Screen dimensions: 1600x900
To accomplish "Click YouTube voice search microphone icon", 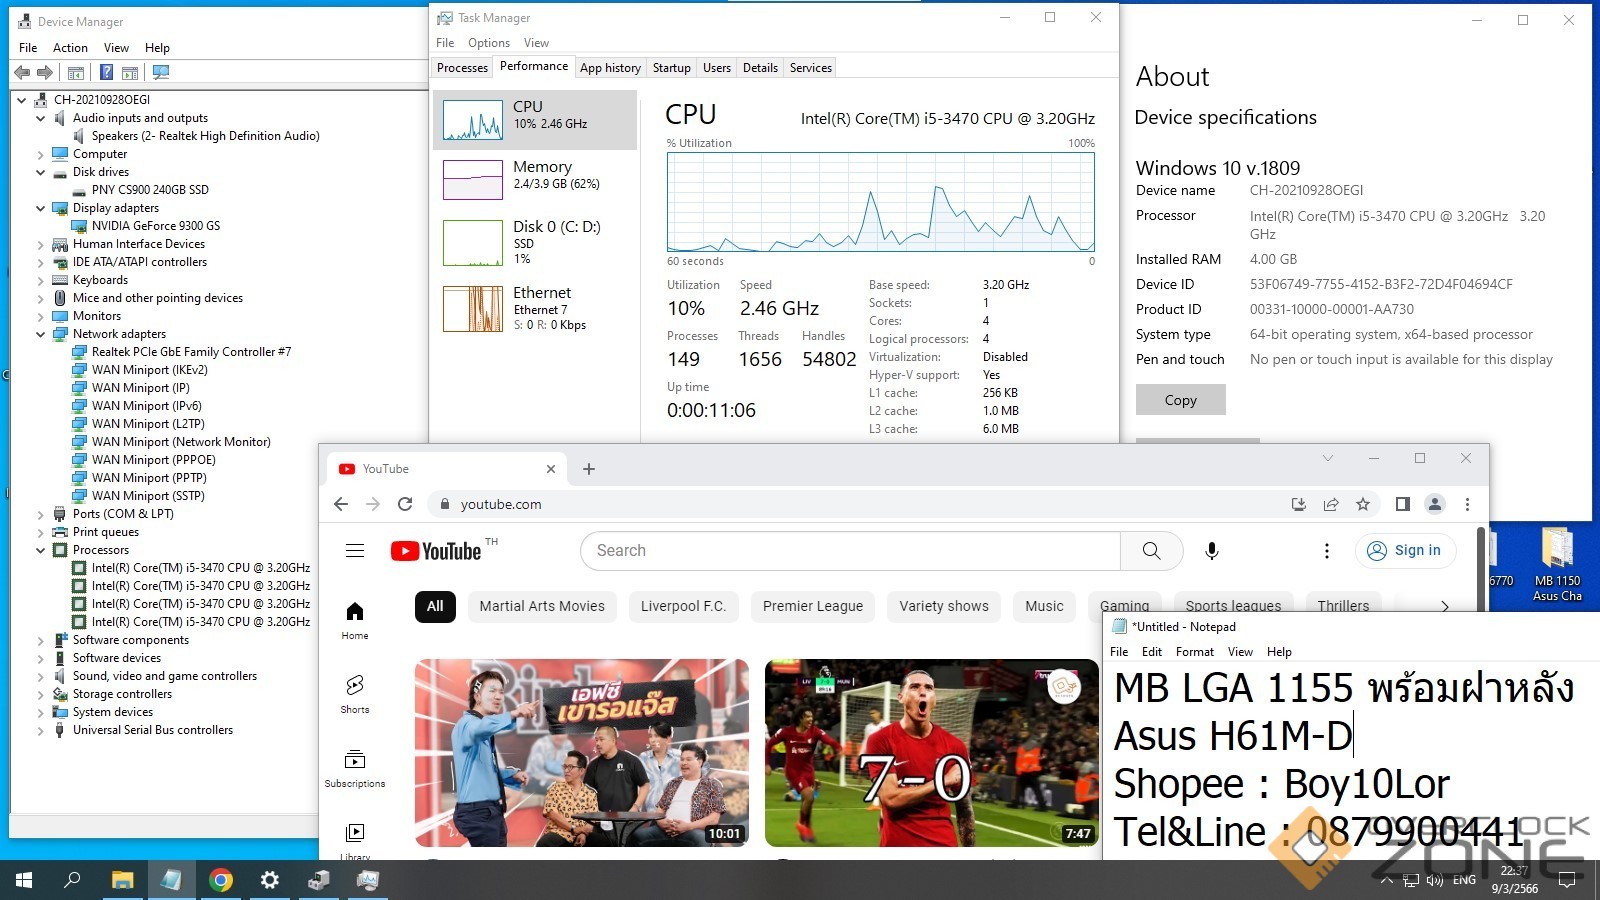I will click(1211, 551).
